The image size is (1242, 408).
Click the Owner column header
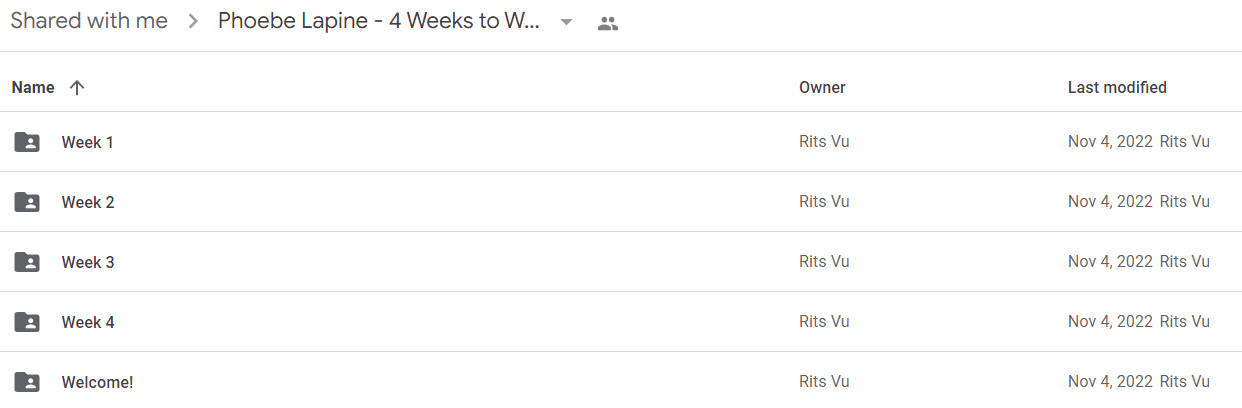(x=822, y=88)
